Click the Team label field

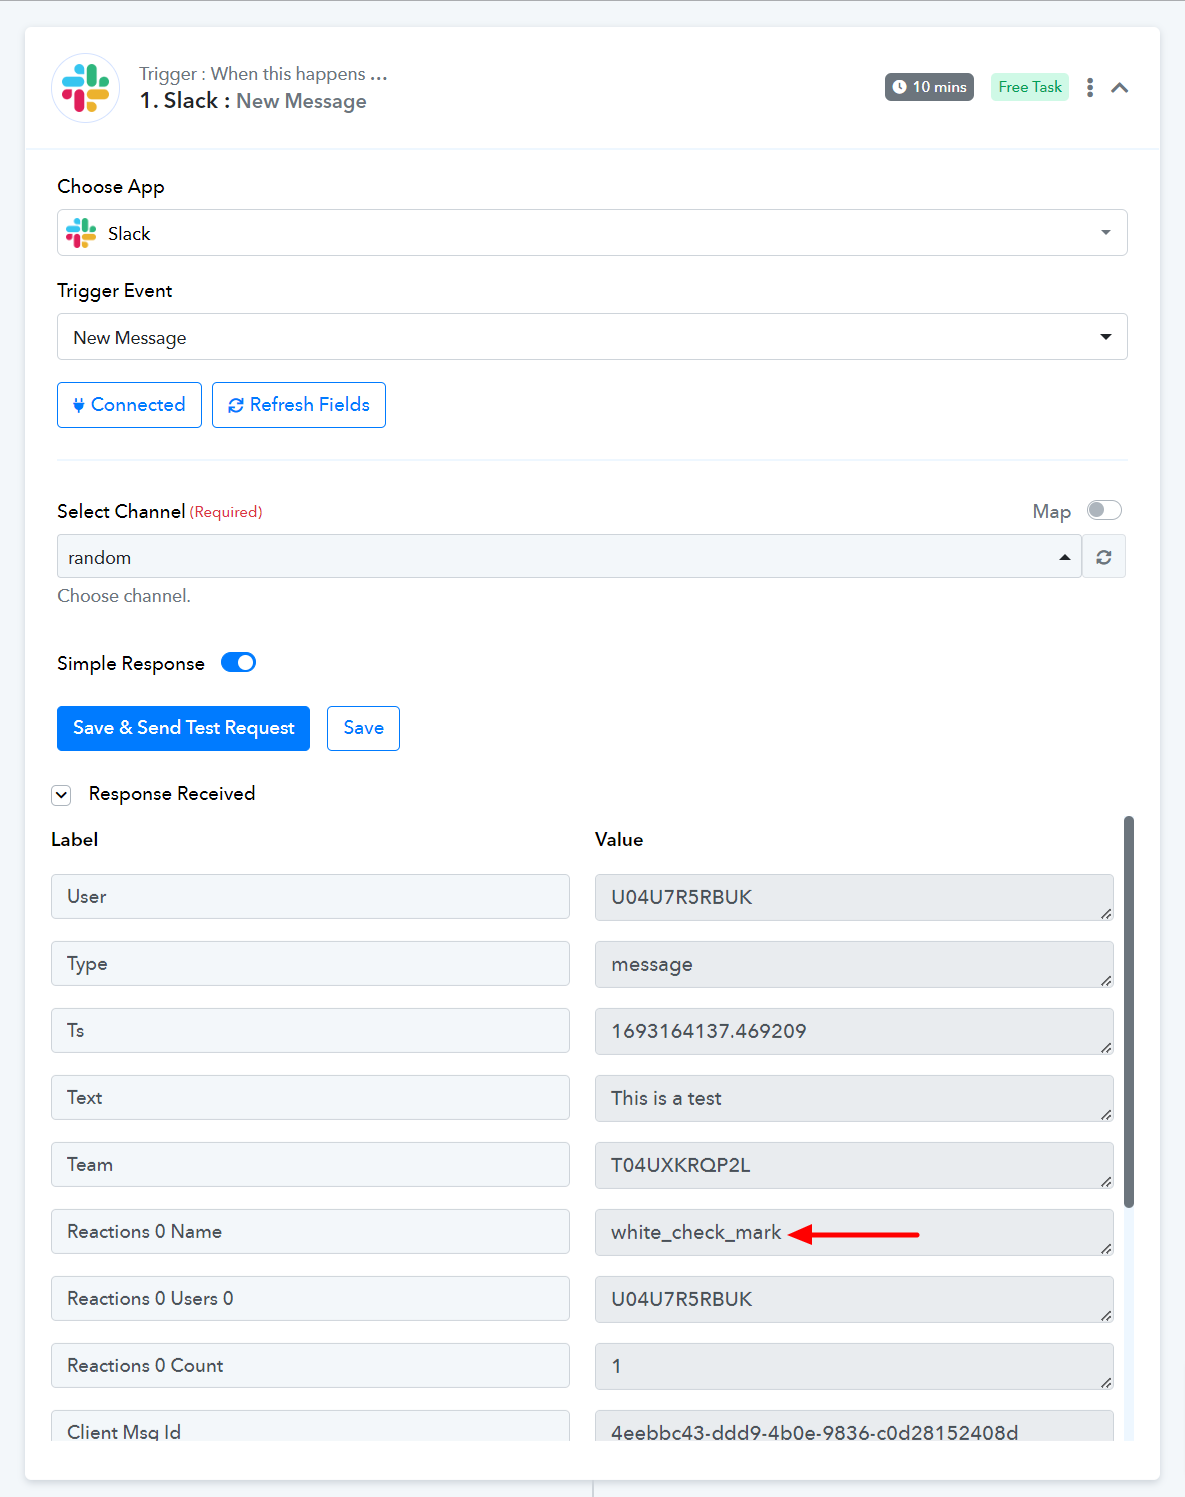[x=310, y=1165]
